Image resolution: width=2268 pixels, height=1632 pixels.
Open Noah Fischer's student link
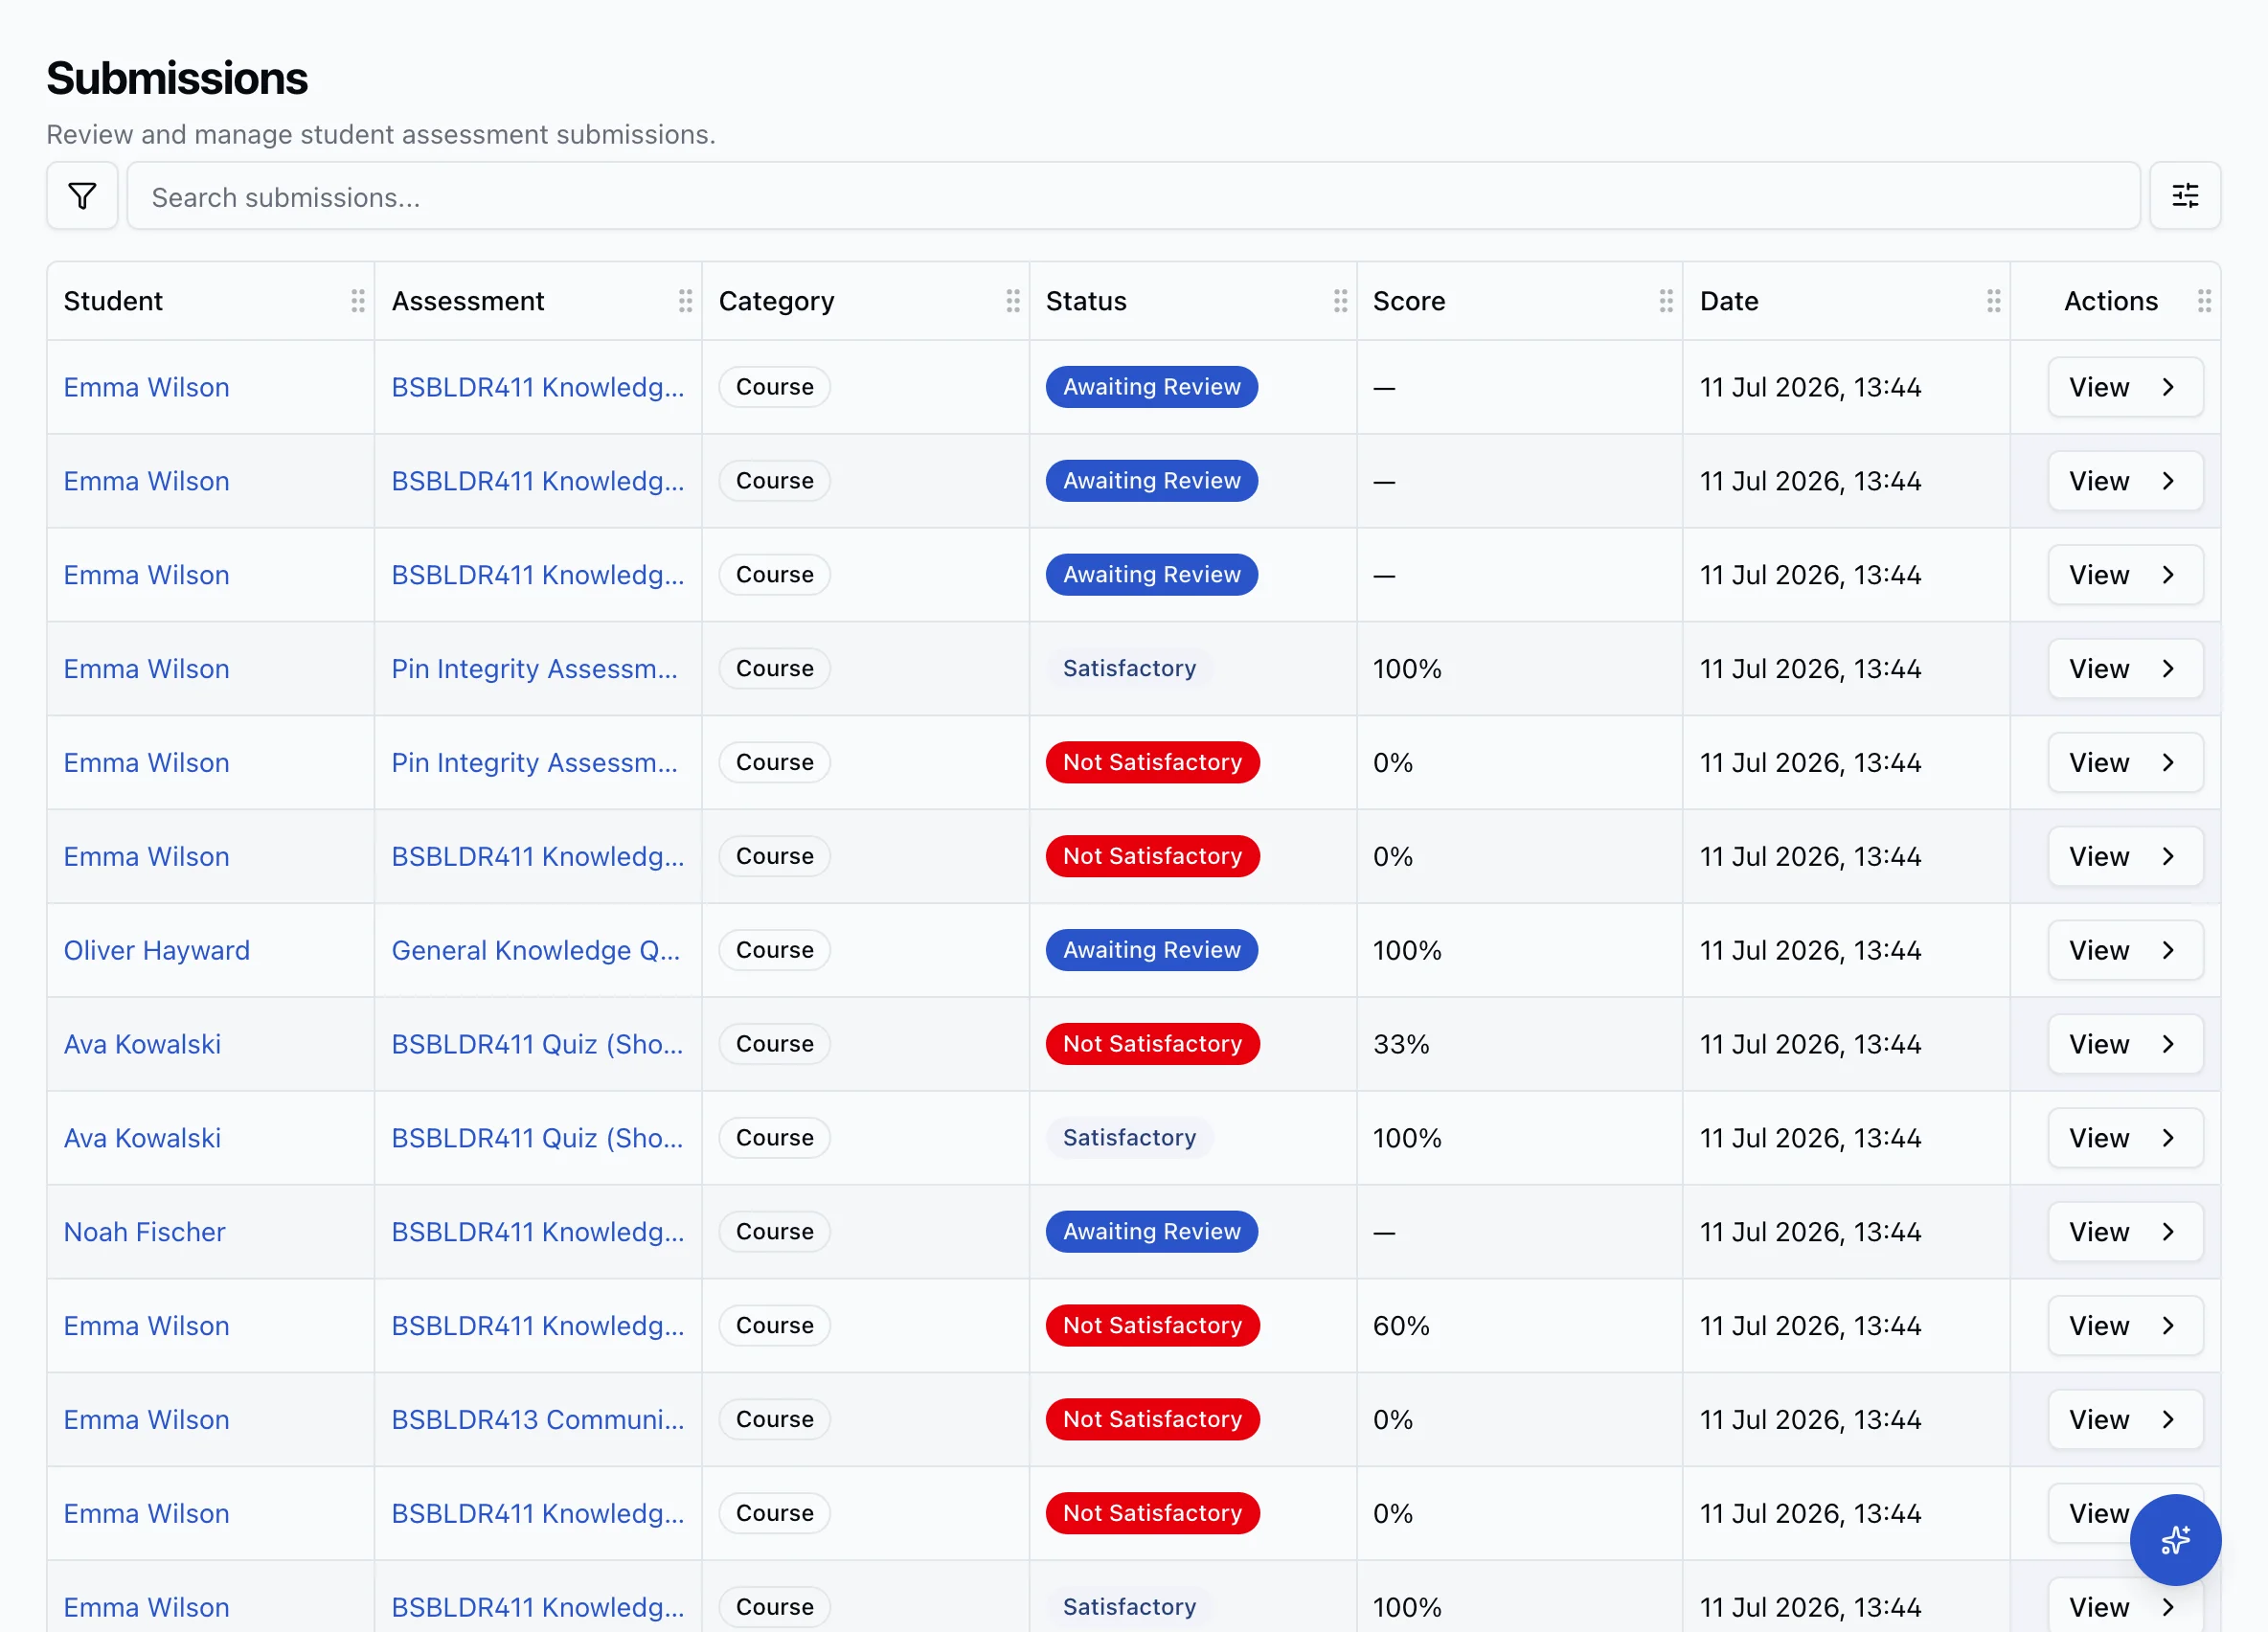144,1232
